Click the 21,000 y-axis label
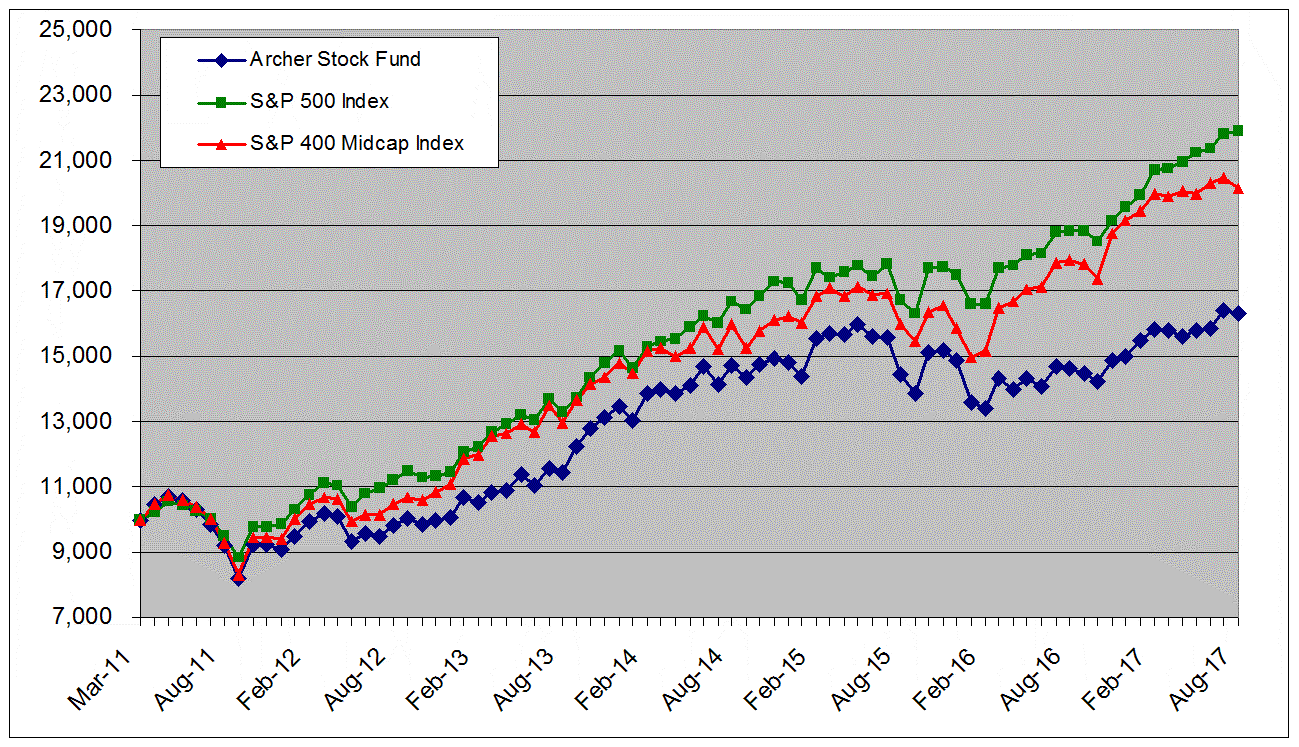This screenshot has height=747, width=1299. pyautogui.click(x=75, y=160)
